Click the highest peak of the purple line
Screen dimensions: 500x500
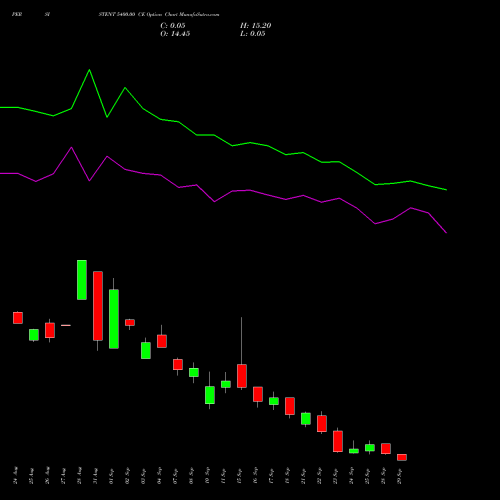(71, 147)
